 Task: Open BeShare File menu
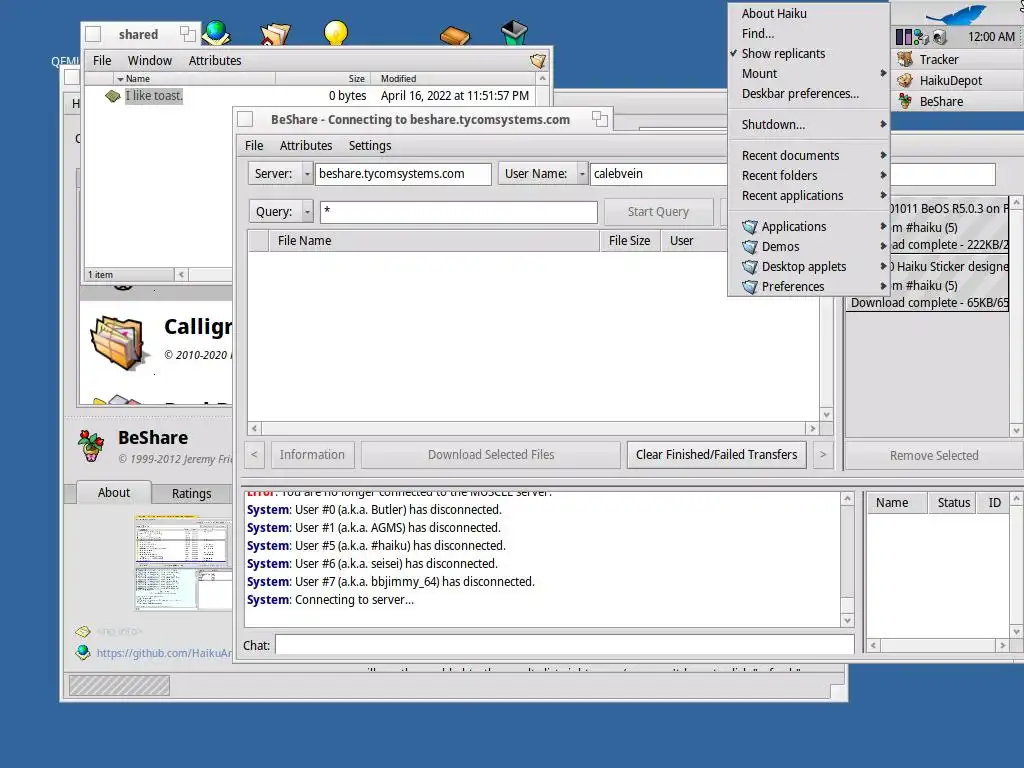254,146
